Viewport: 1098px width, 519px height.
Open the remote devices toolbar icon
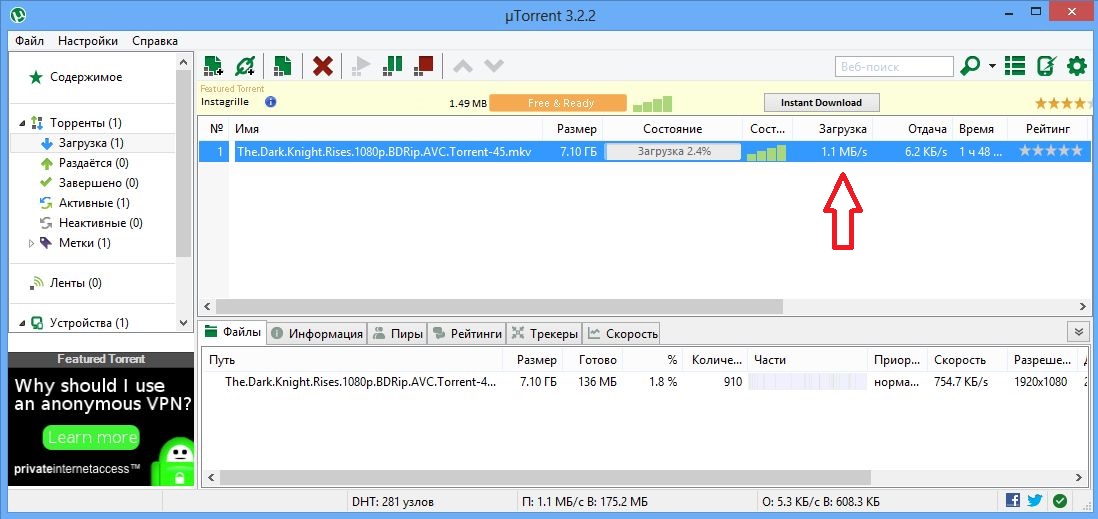click(x=1045, y=67)
